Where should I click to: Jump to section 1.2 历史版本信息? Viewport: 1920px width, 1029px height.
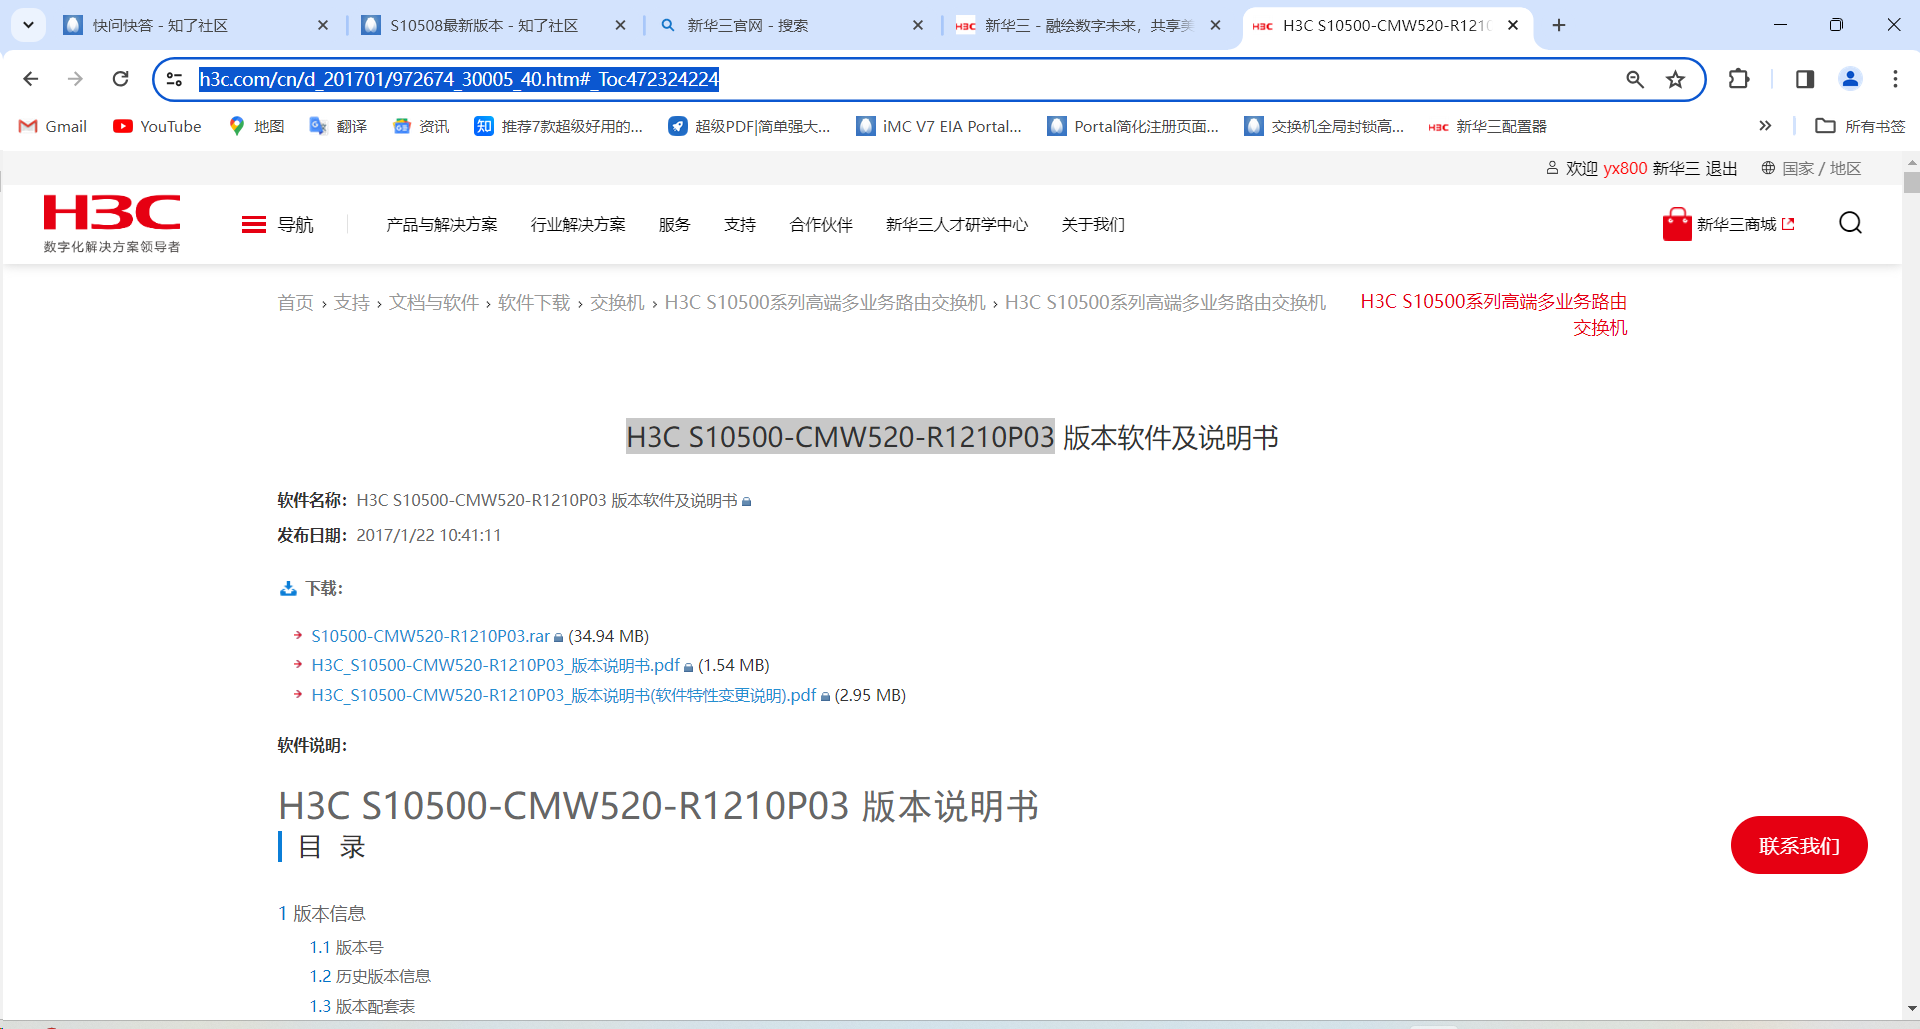[370, 976]
